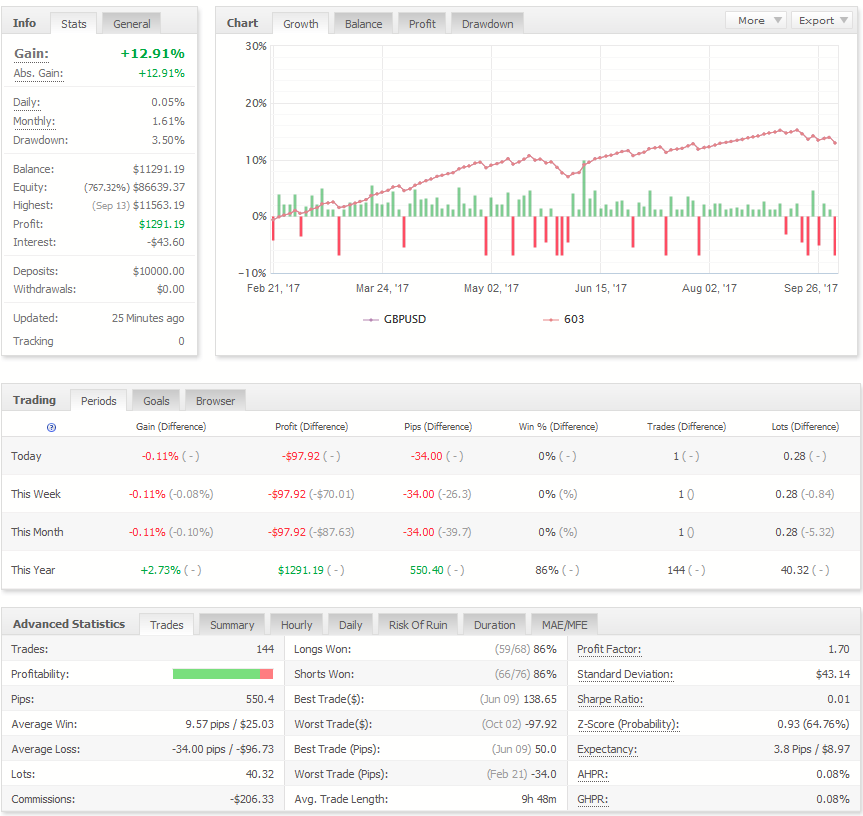Click the Profit Factor label link

[609, 649]
